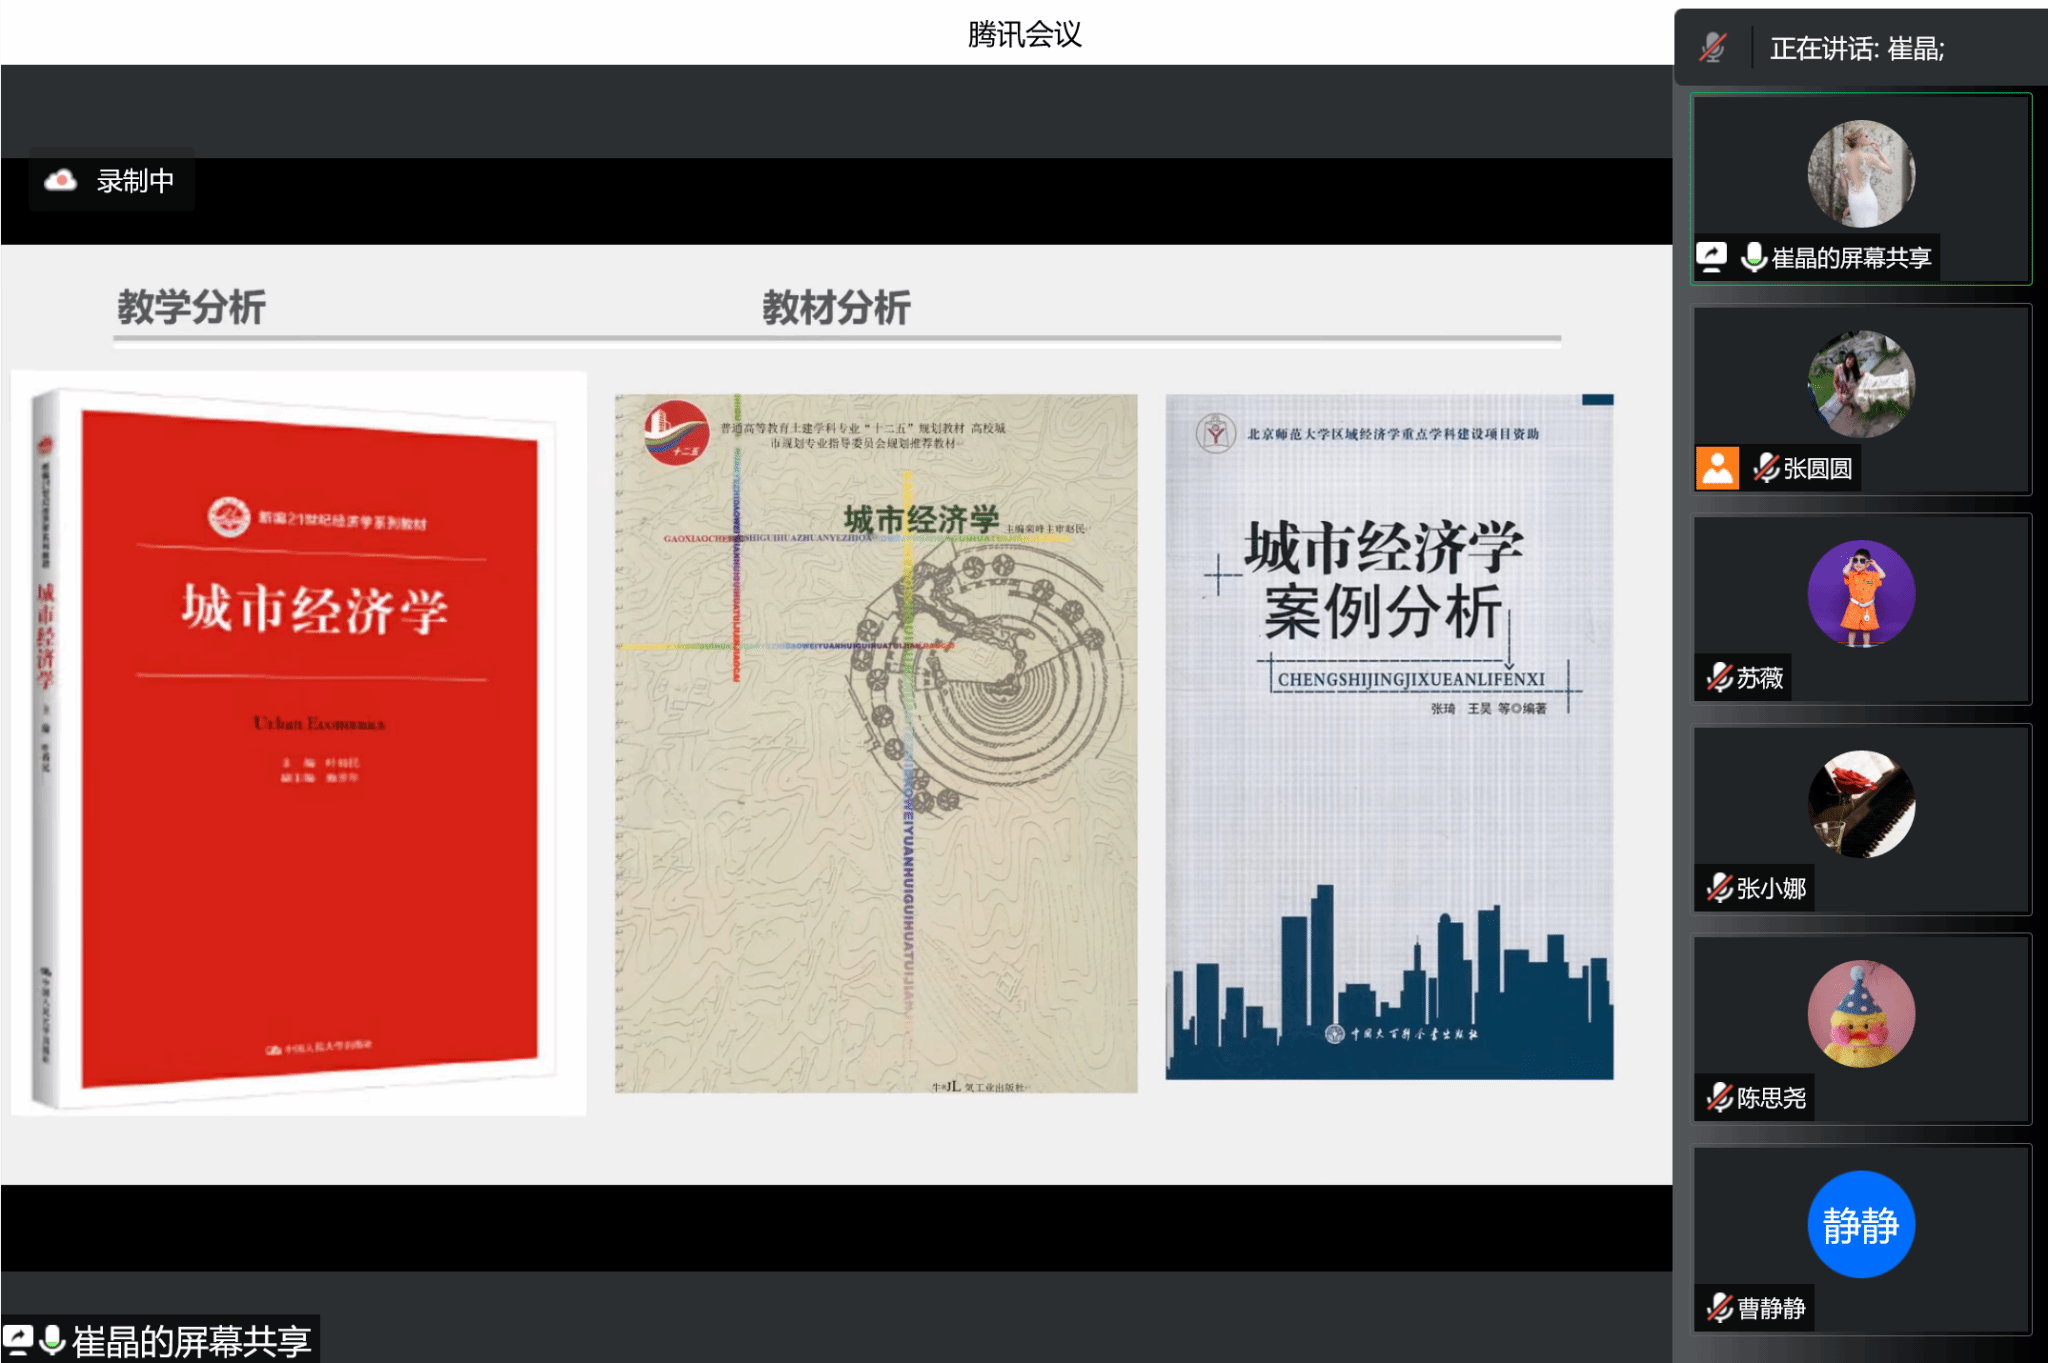
Task: Click the muted microphone icon in speaker bar
Action: point(1713,47)
